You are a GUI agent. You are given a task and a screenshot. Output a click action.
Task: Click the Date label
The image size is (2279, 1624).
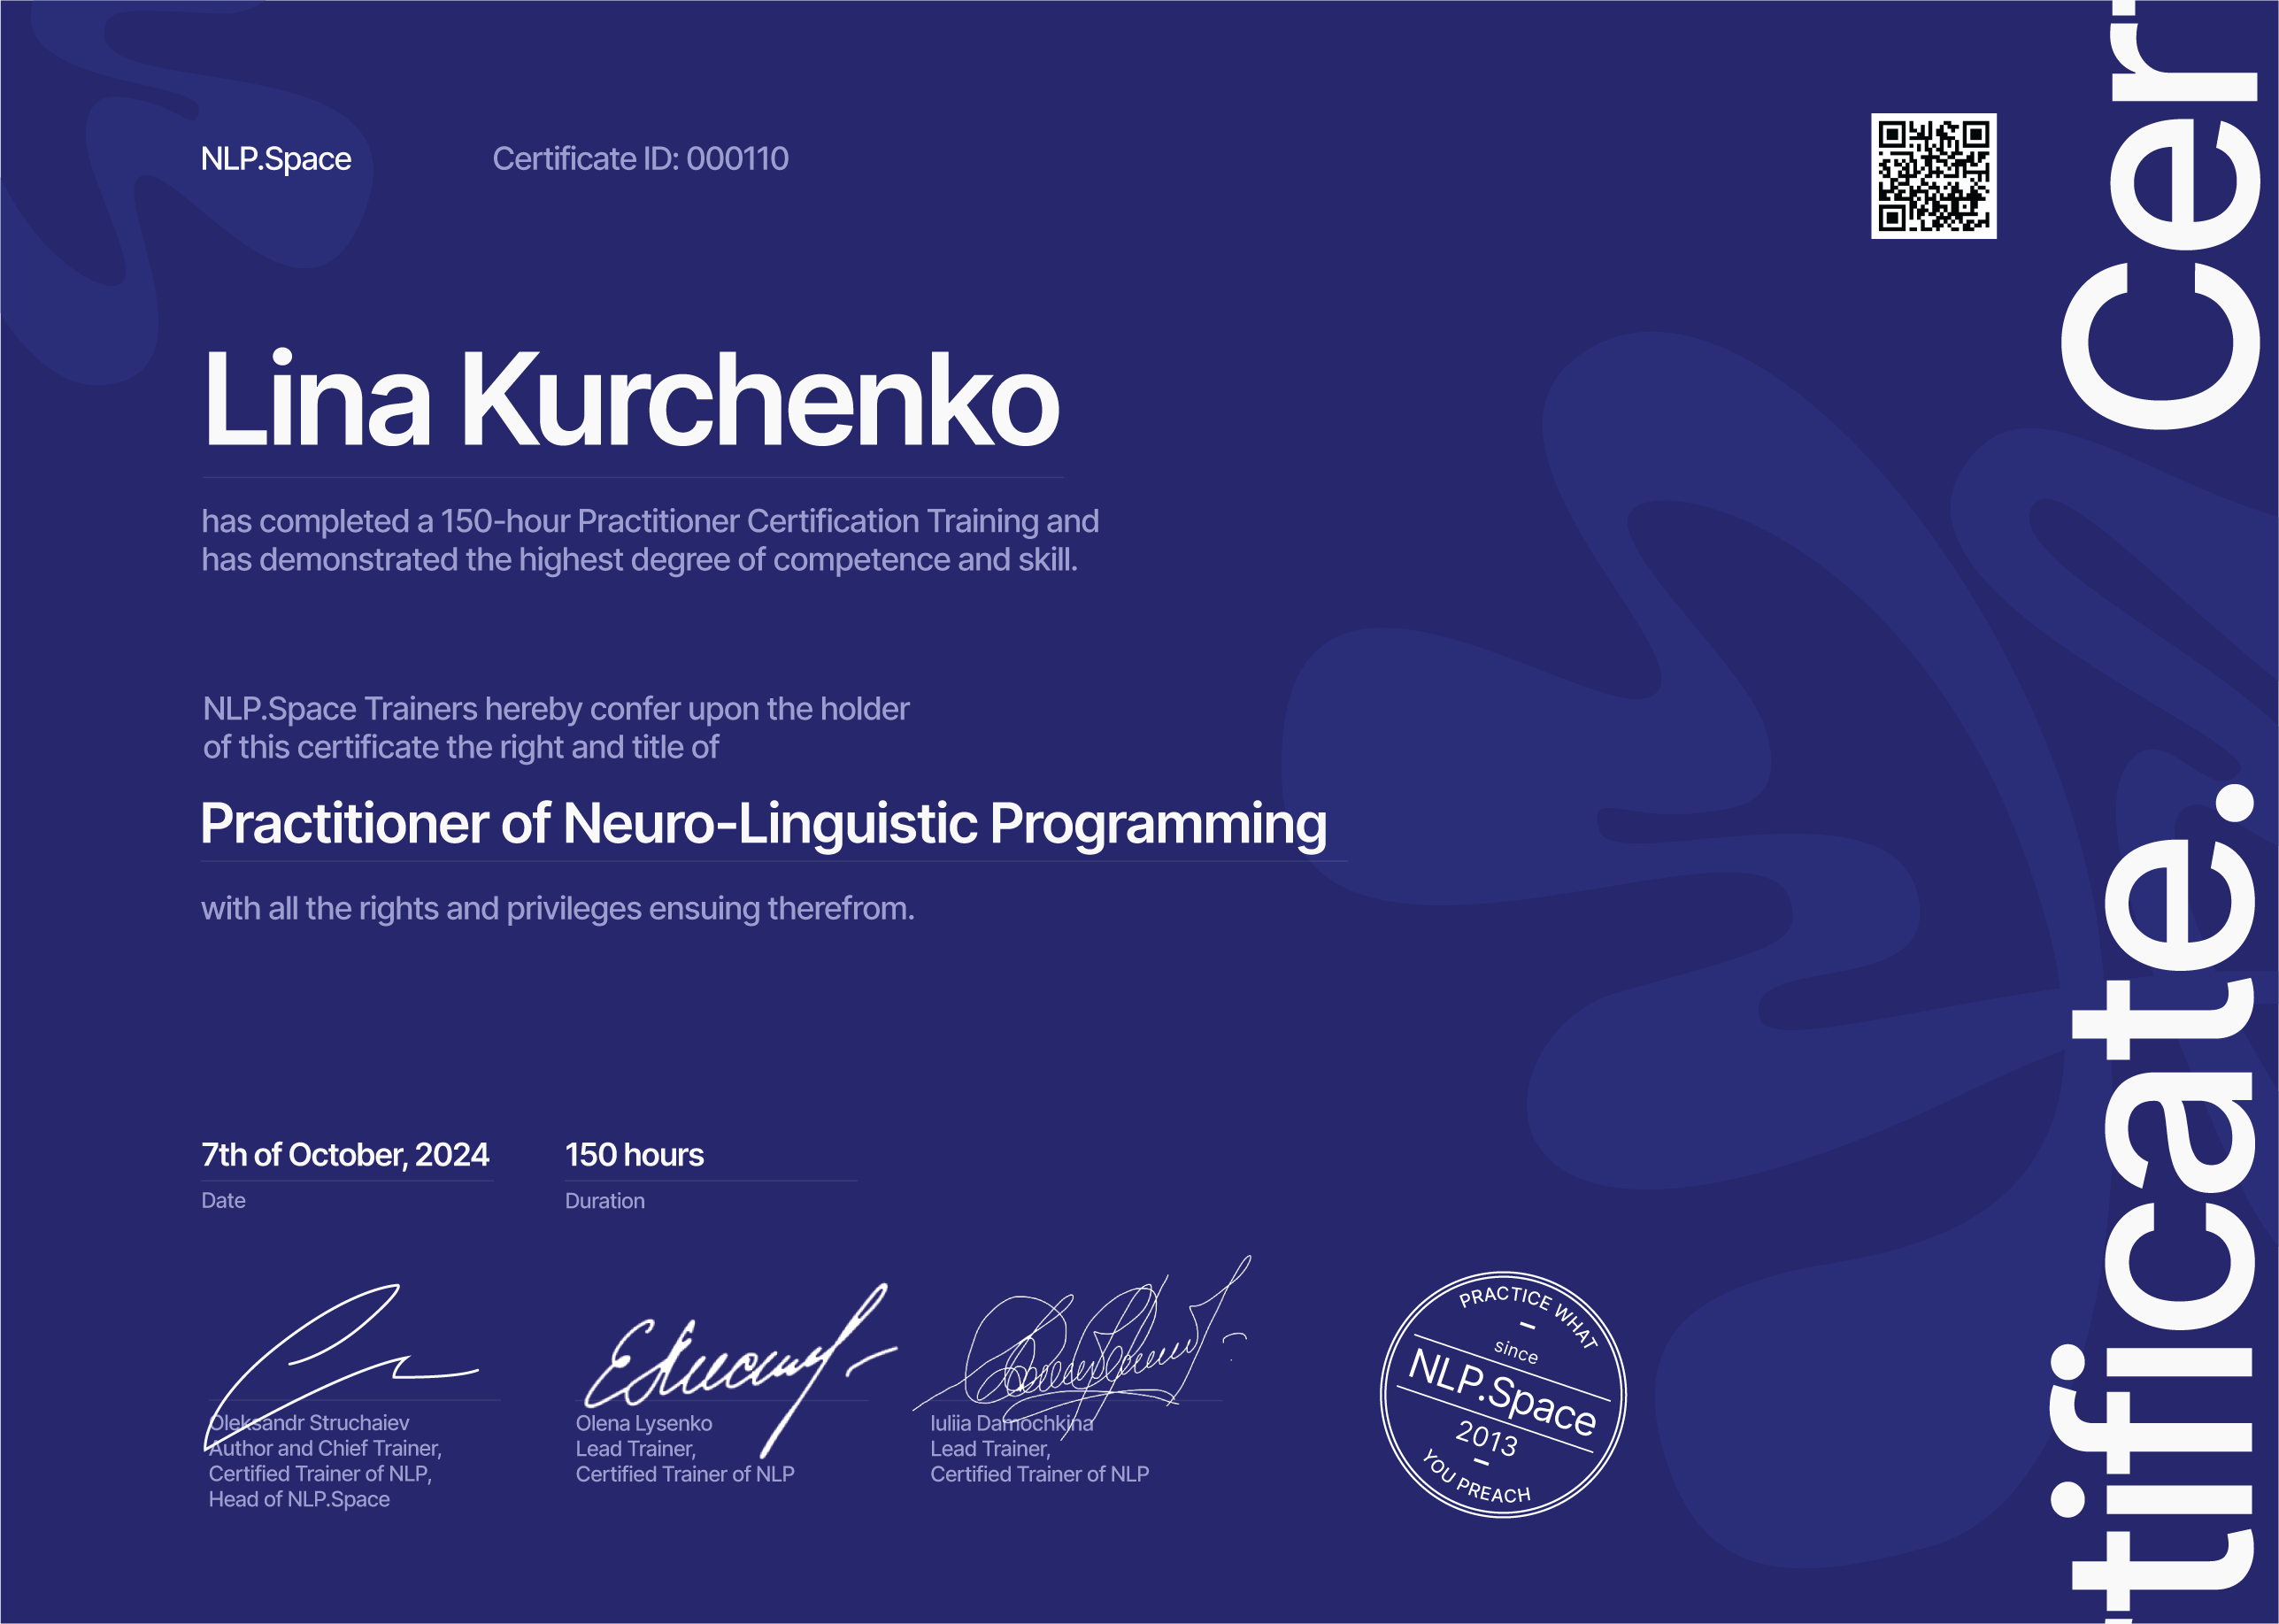click(x=223, y=1201)
